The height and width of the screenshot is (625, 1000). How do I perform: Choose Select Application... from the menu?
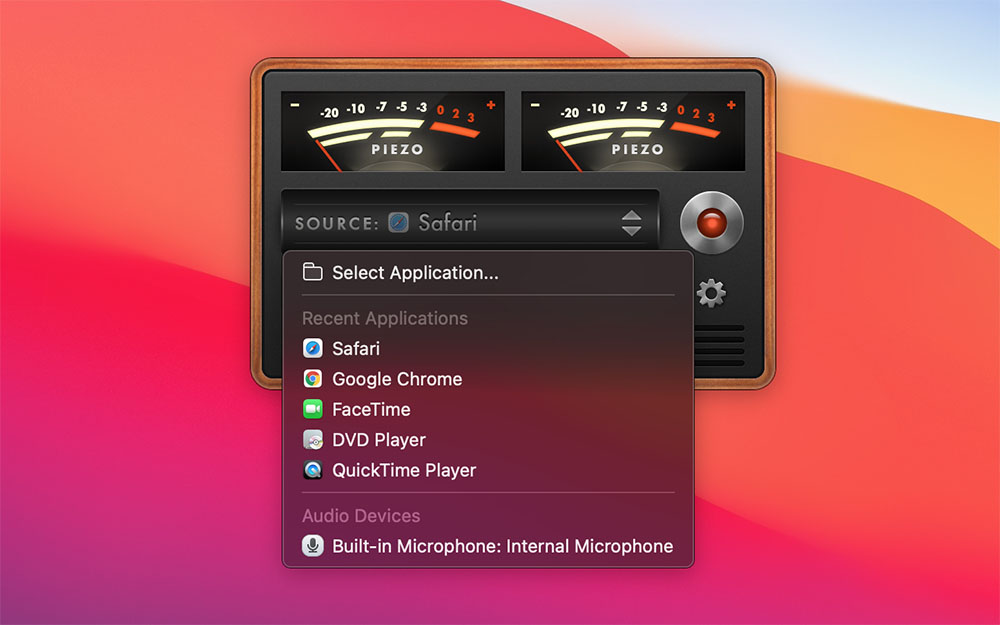[488, 273]
